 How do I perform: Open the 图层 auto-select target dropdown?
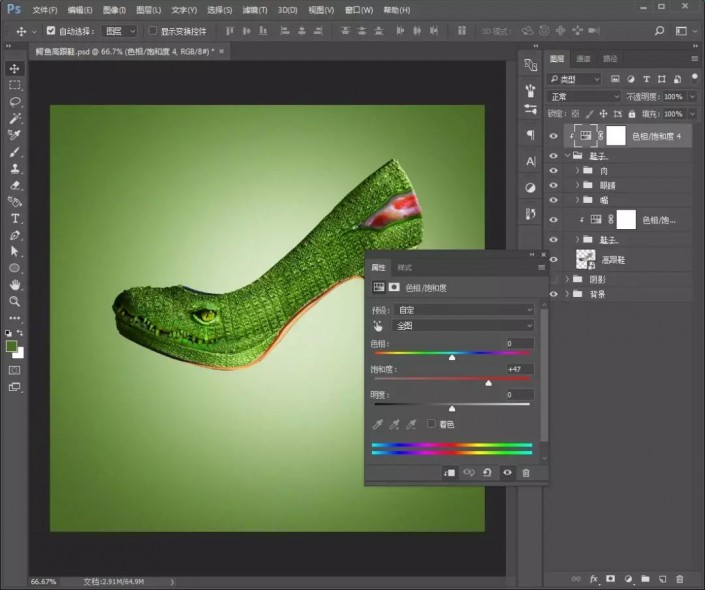point(119,31)
